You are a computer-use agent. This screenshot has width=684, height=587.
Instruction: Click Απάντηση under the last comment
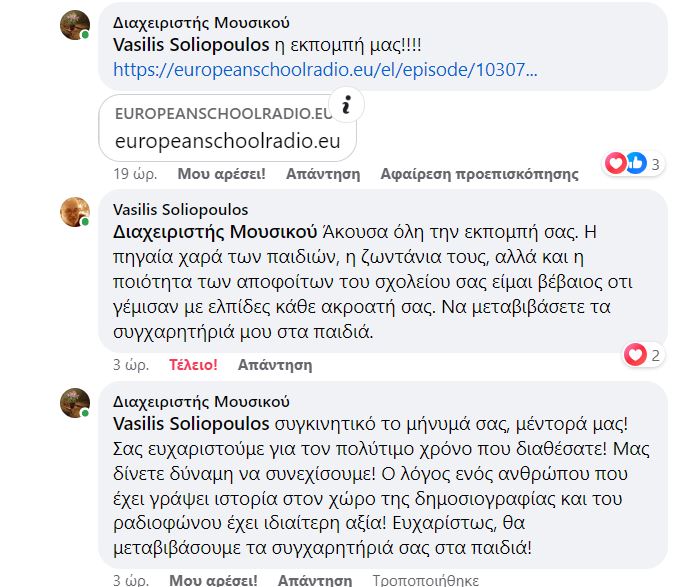(x=312, y=579)
